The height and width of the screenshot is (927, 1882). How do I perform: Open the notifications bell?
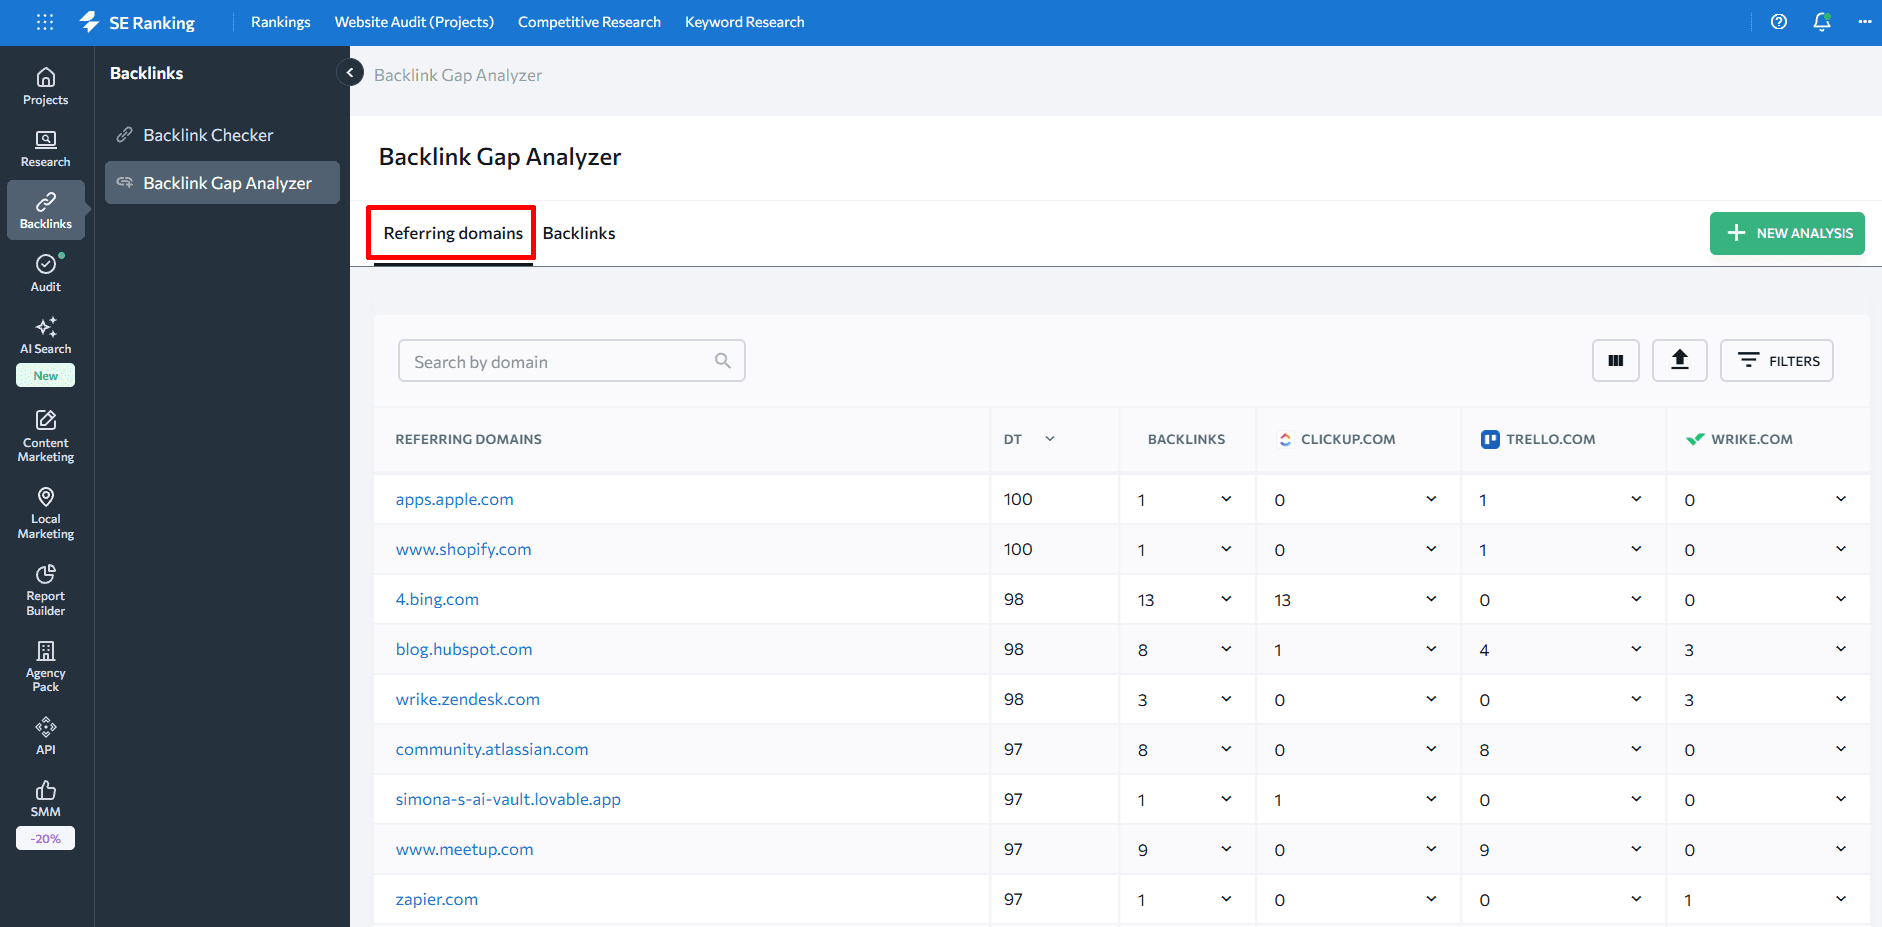click(x=1822, y=22)
